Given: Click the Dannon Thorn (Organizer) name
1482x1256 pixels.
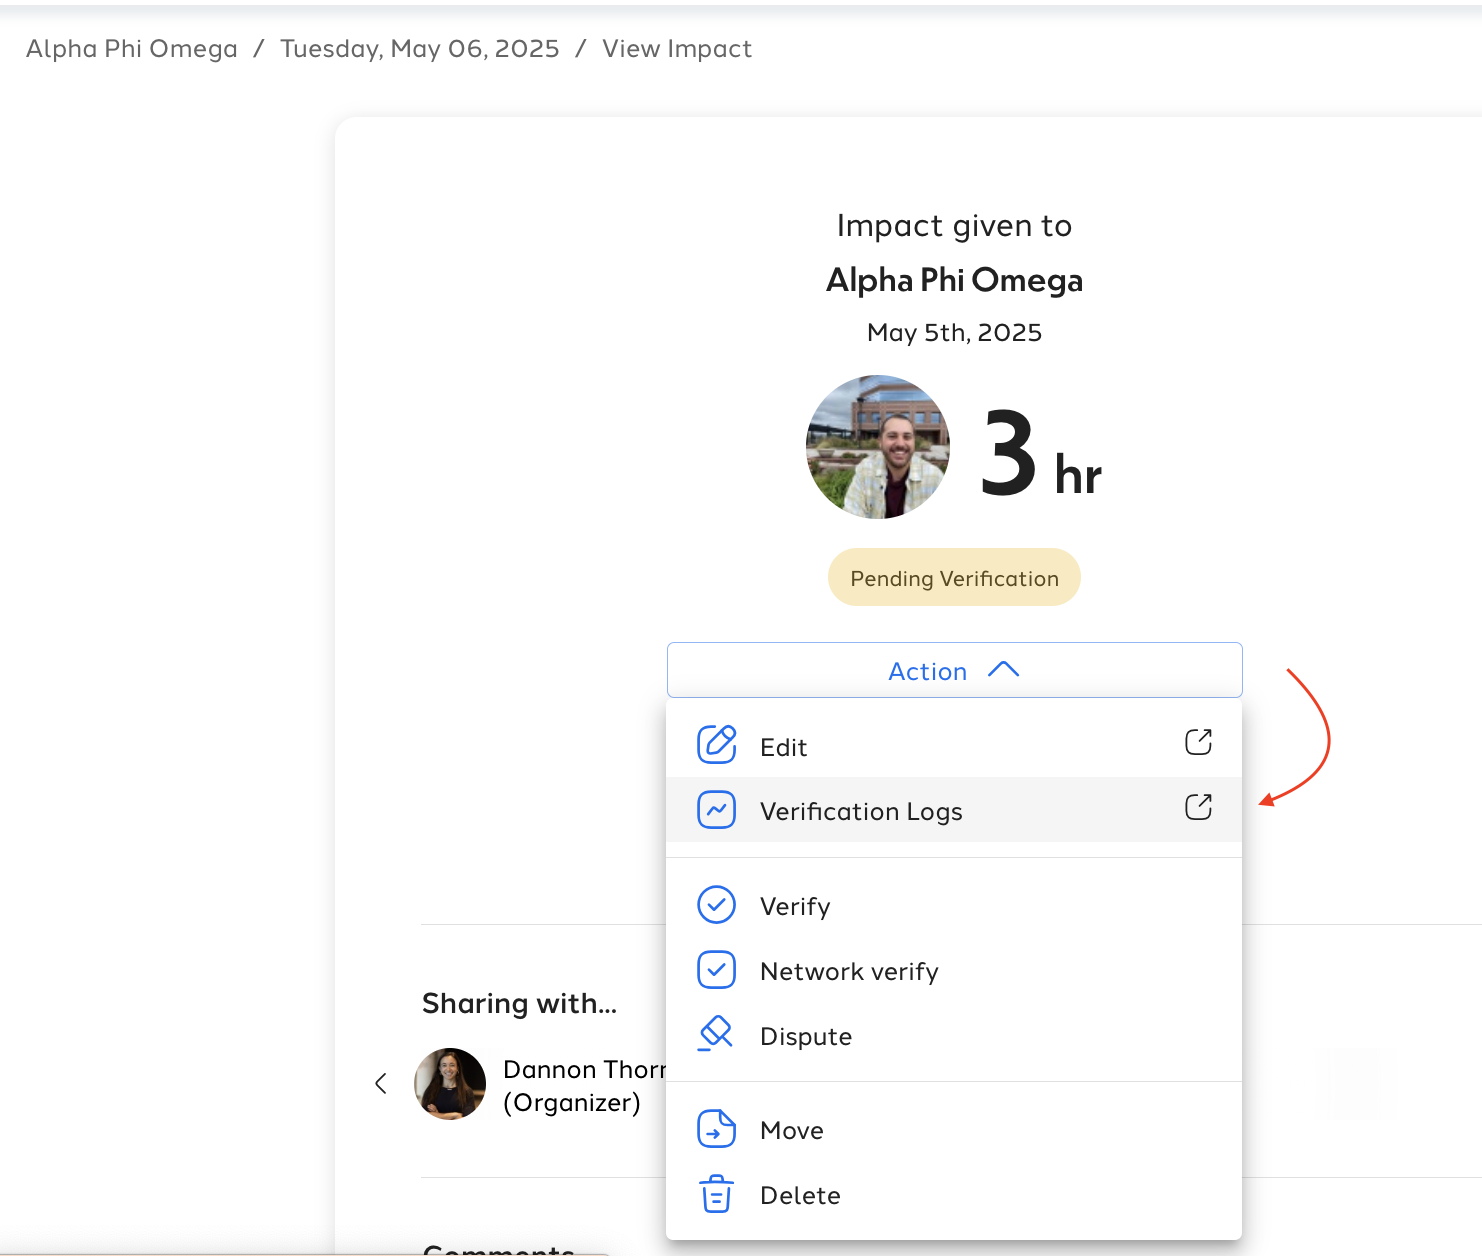Looking at the screenshot, I should tap(584, 1086).
